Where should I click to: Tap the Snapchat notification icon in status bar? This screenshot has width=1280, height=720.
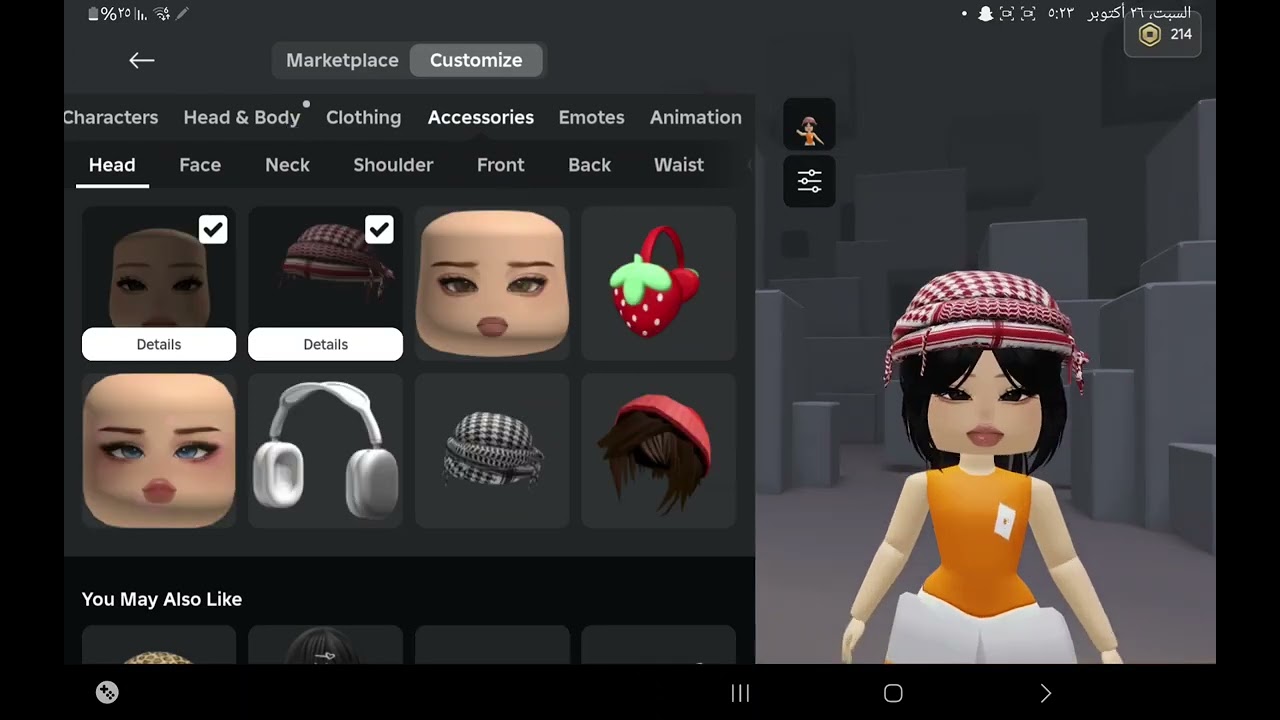[985, 13]
